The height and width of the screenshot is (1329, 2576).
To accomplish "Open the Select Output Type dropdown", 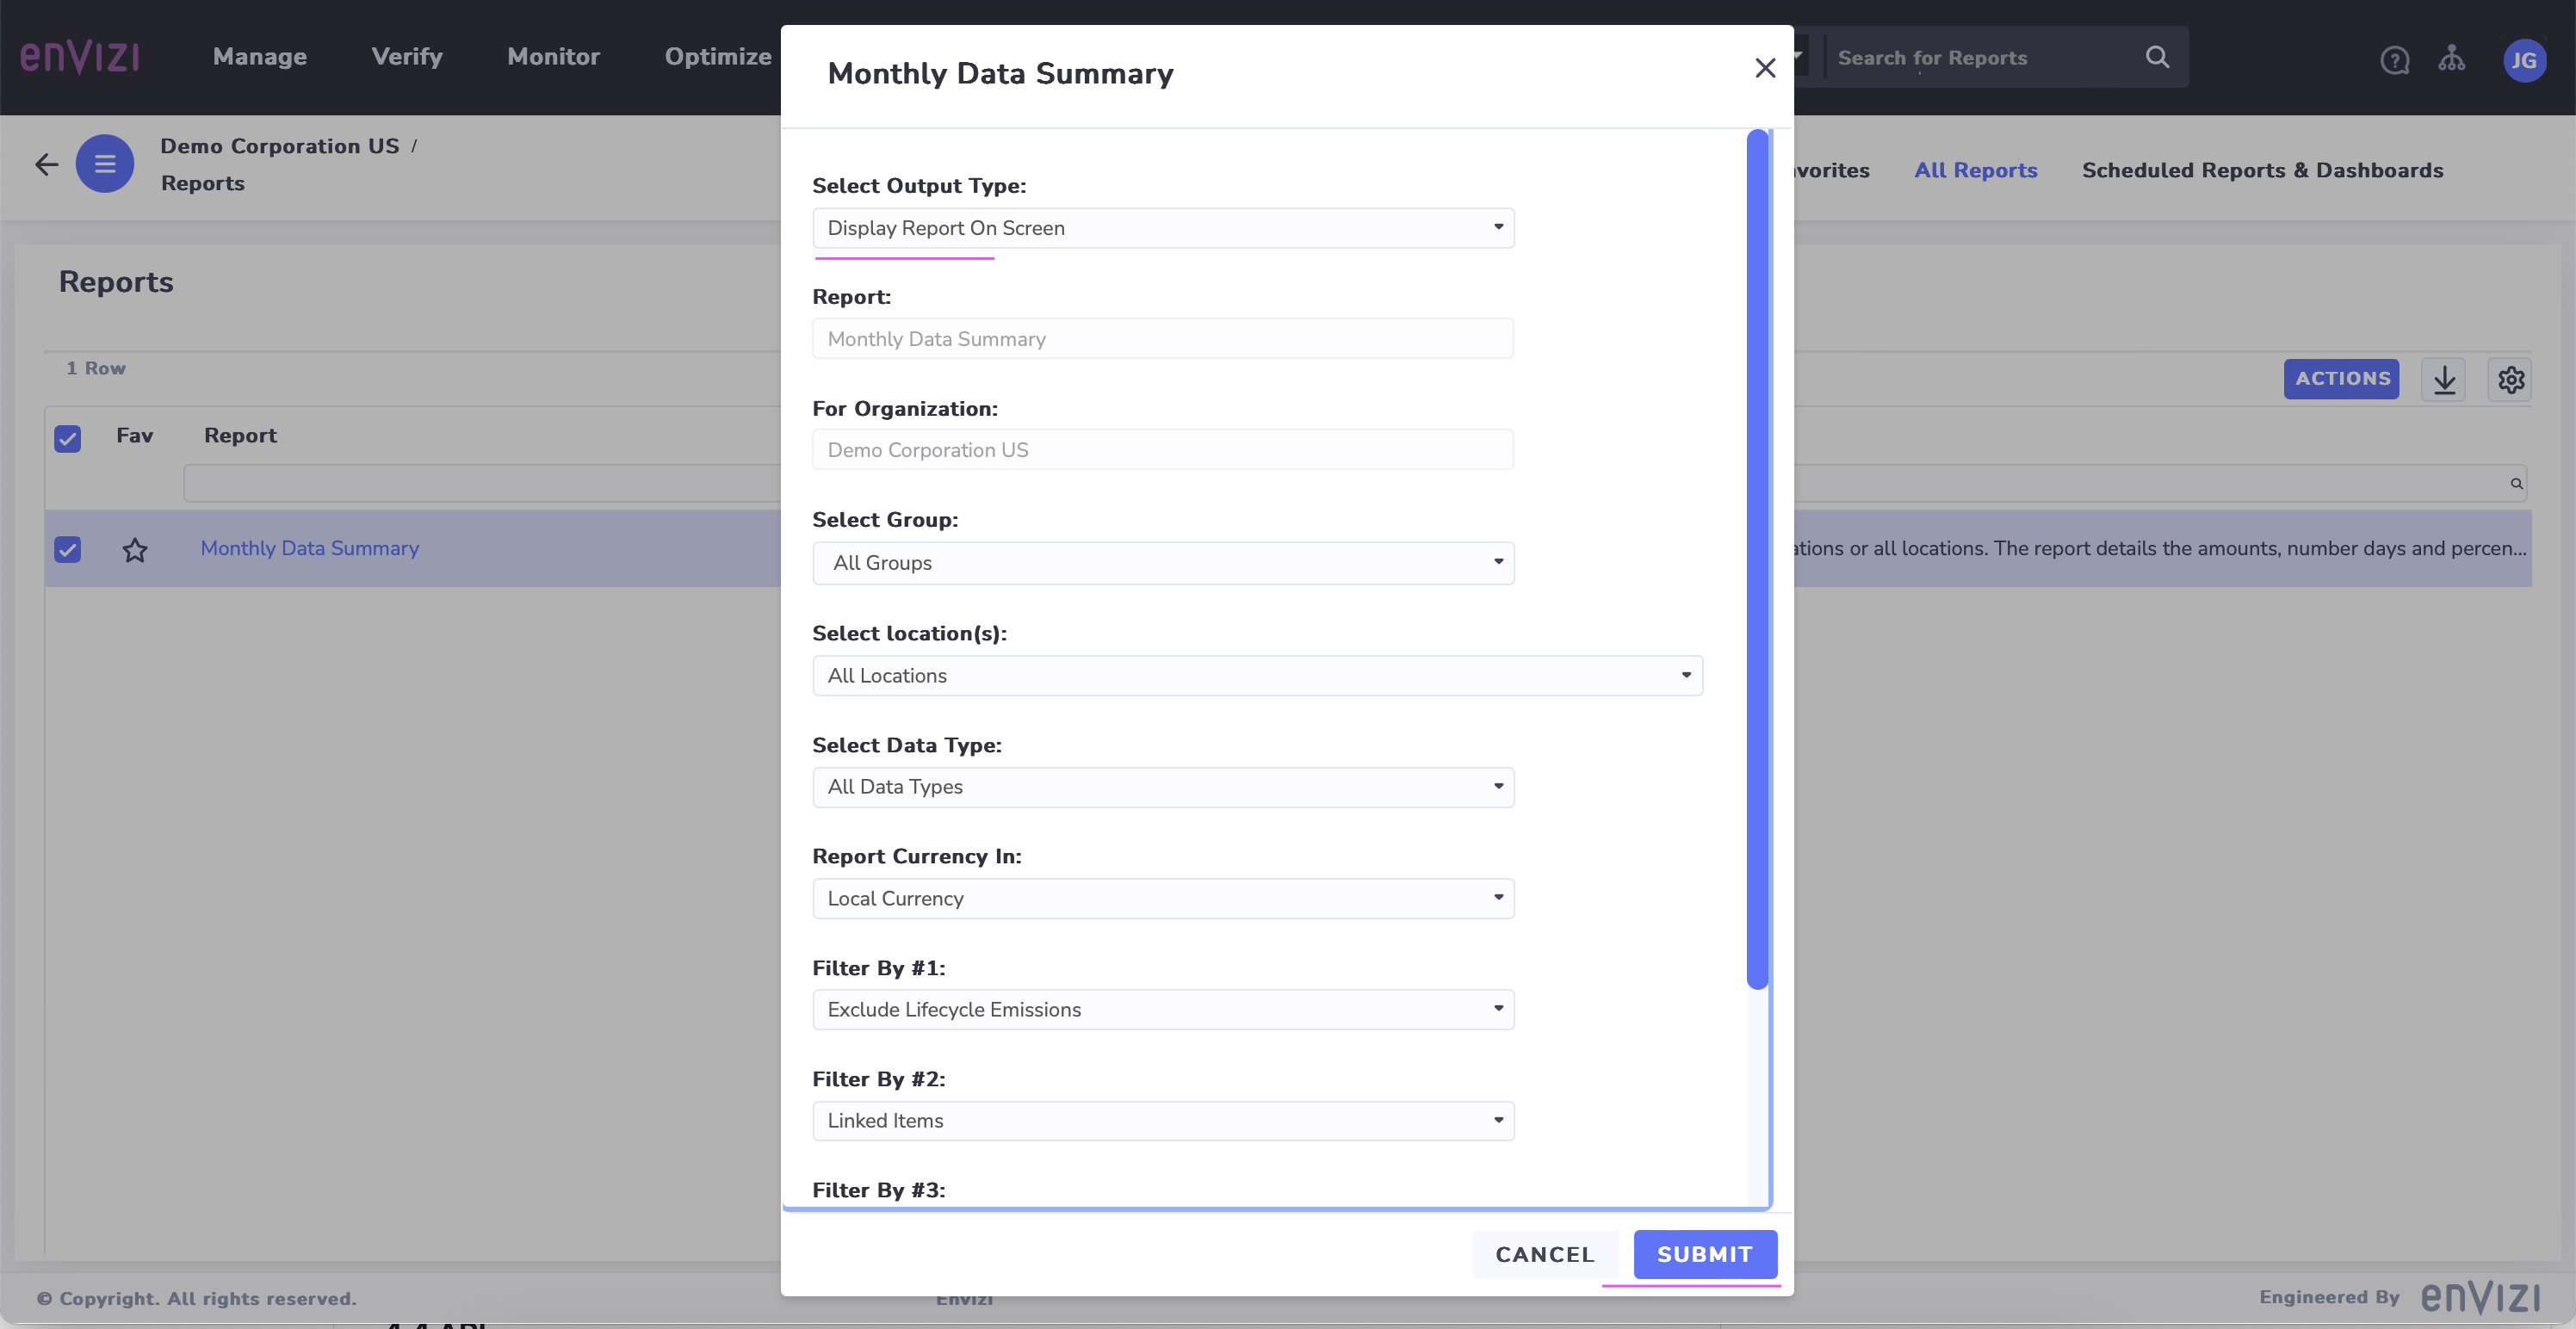I will coord(1163,228).
